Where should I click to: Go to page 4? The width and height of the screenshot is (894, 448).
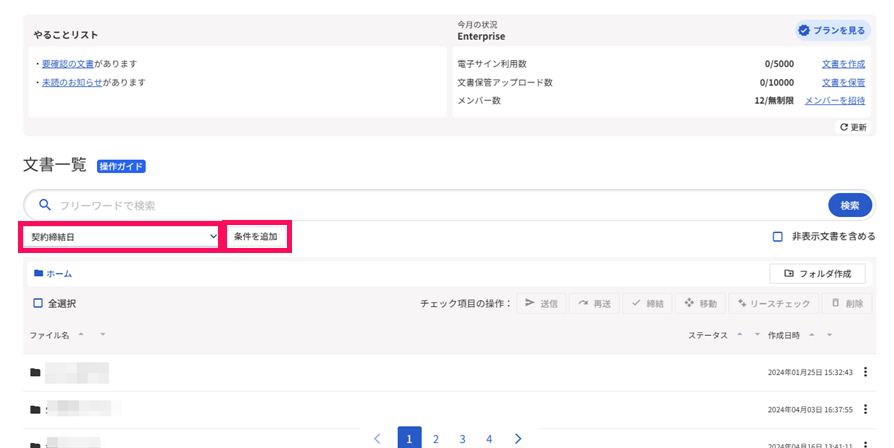point(489,439)
